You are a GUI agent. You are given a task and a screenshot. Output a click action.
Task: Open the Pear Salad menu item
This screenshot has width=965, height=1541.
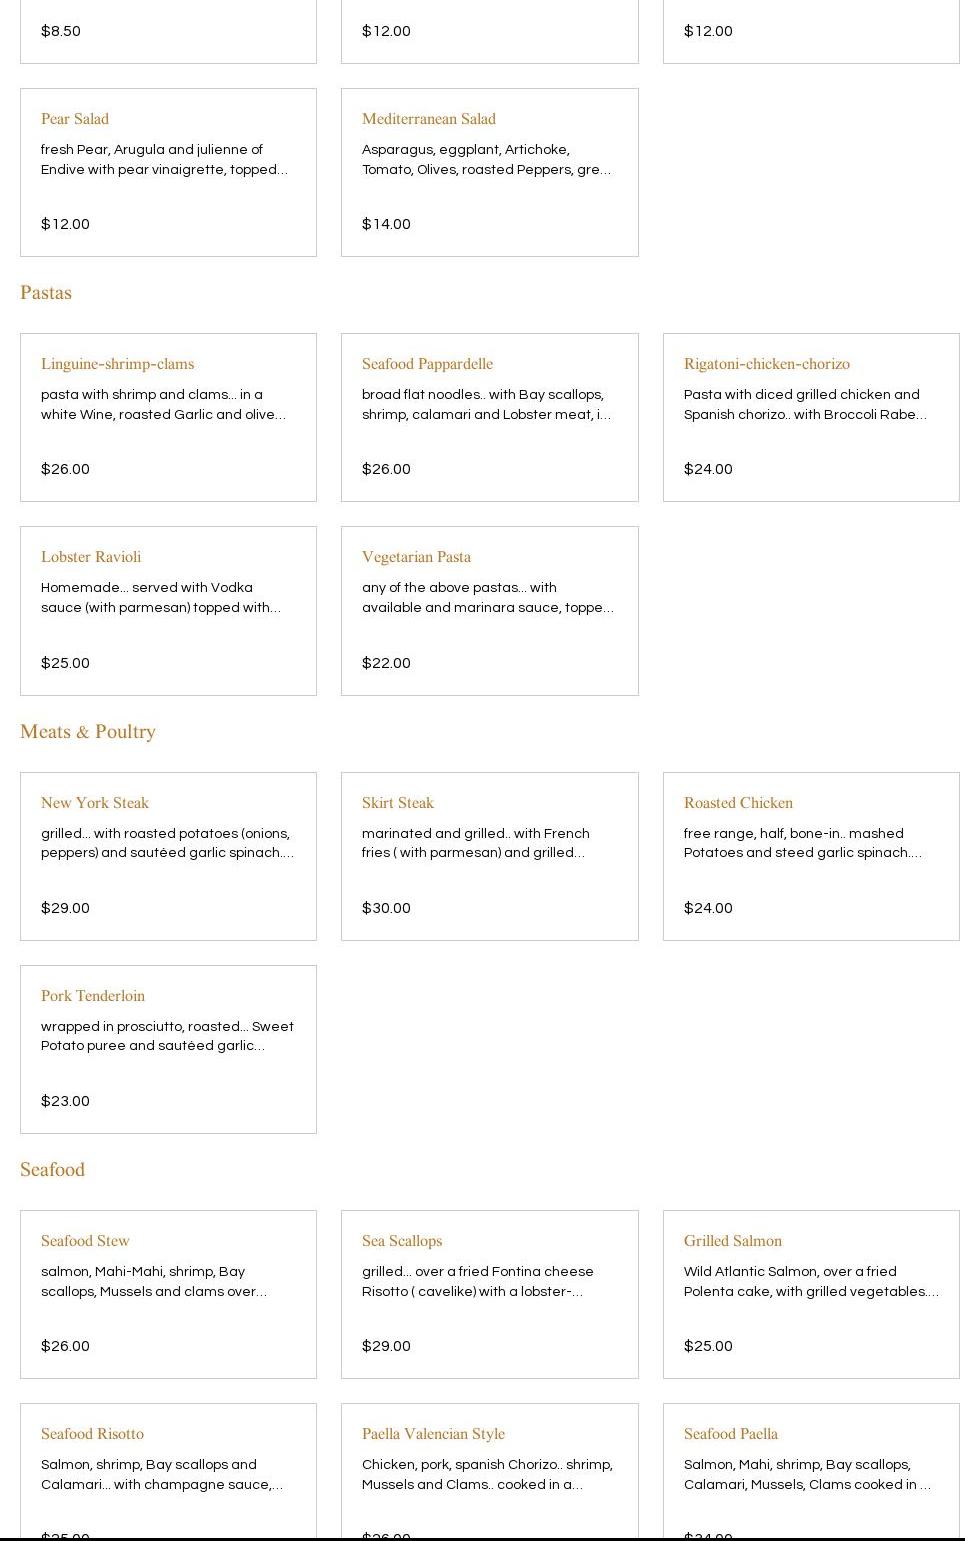point(75,119)
